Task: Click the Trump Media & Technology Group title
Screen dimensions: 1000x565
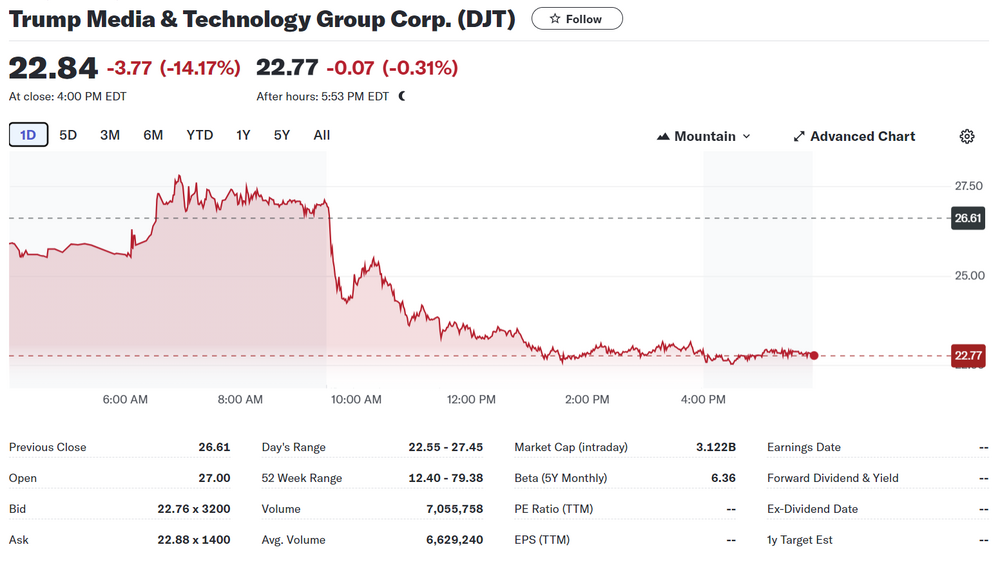Action: pos(262,19)
